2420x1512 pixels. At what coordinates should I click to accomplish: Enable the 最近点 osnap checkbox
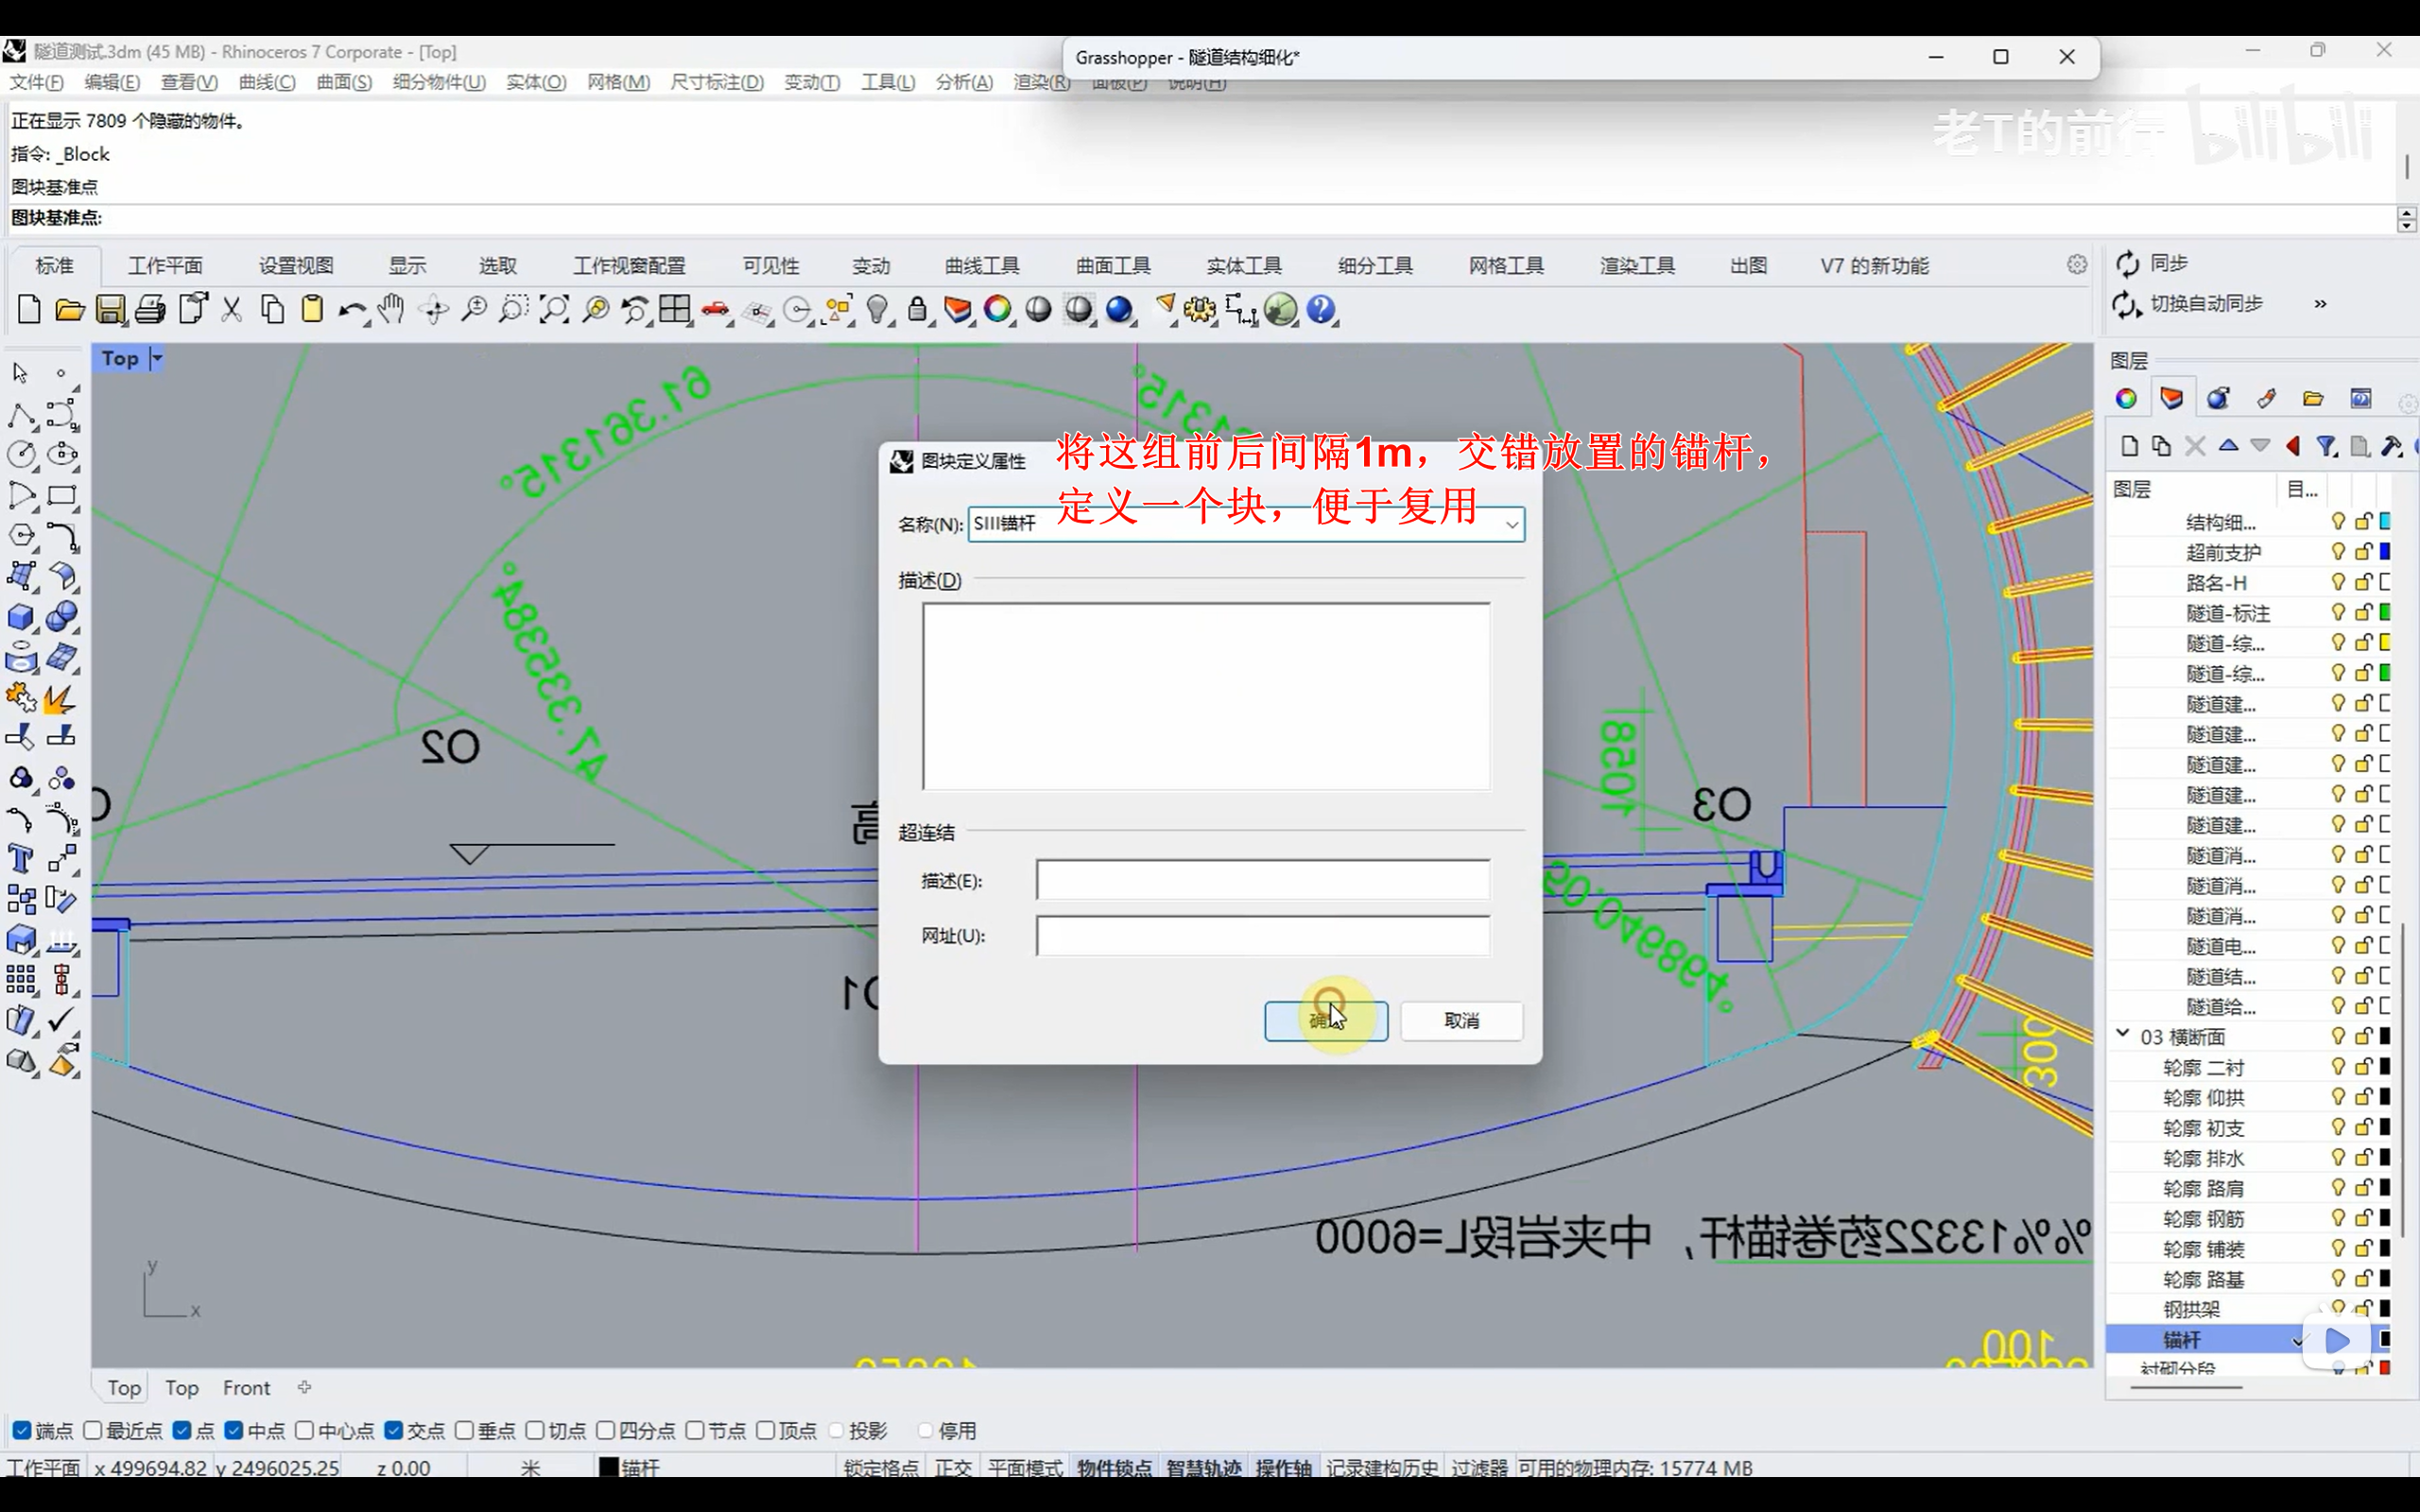coord(93,1430)
